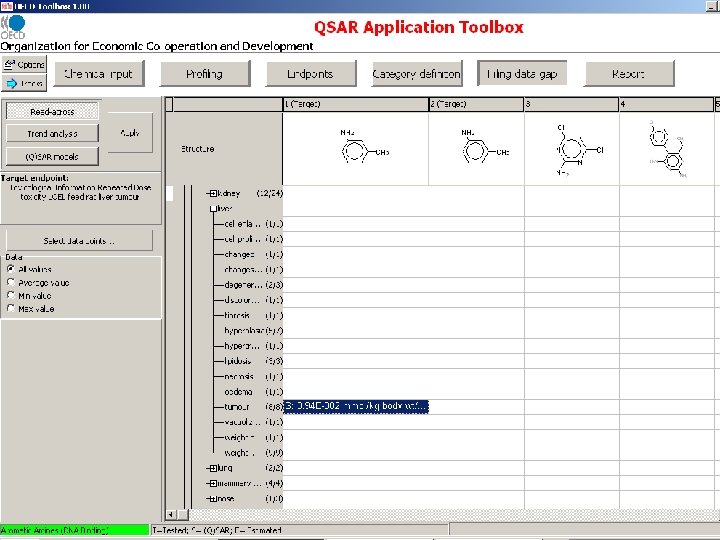Expand the kidney tree node

[x=213, y=193]
